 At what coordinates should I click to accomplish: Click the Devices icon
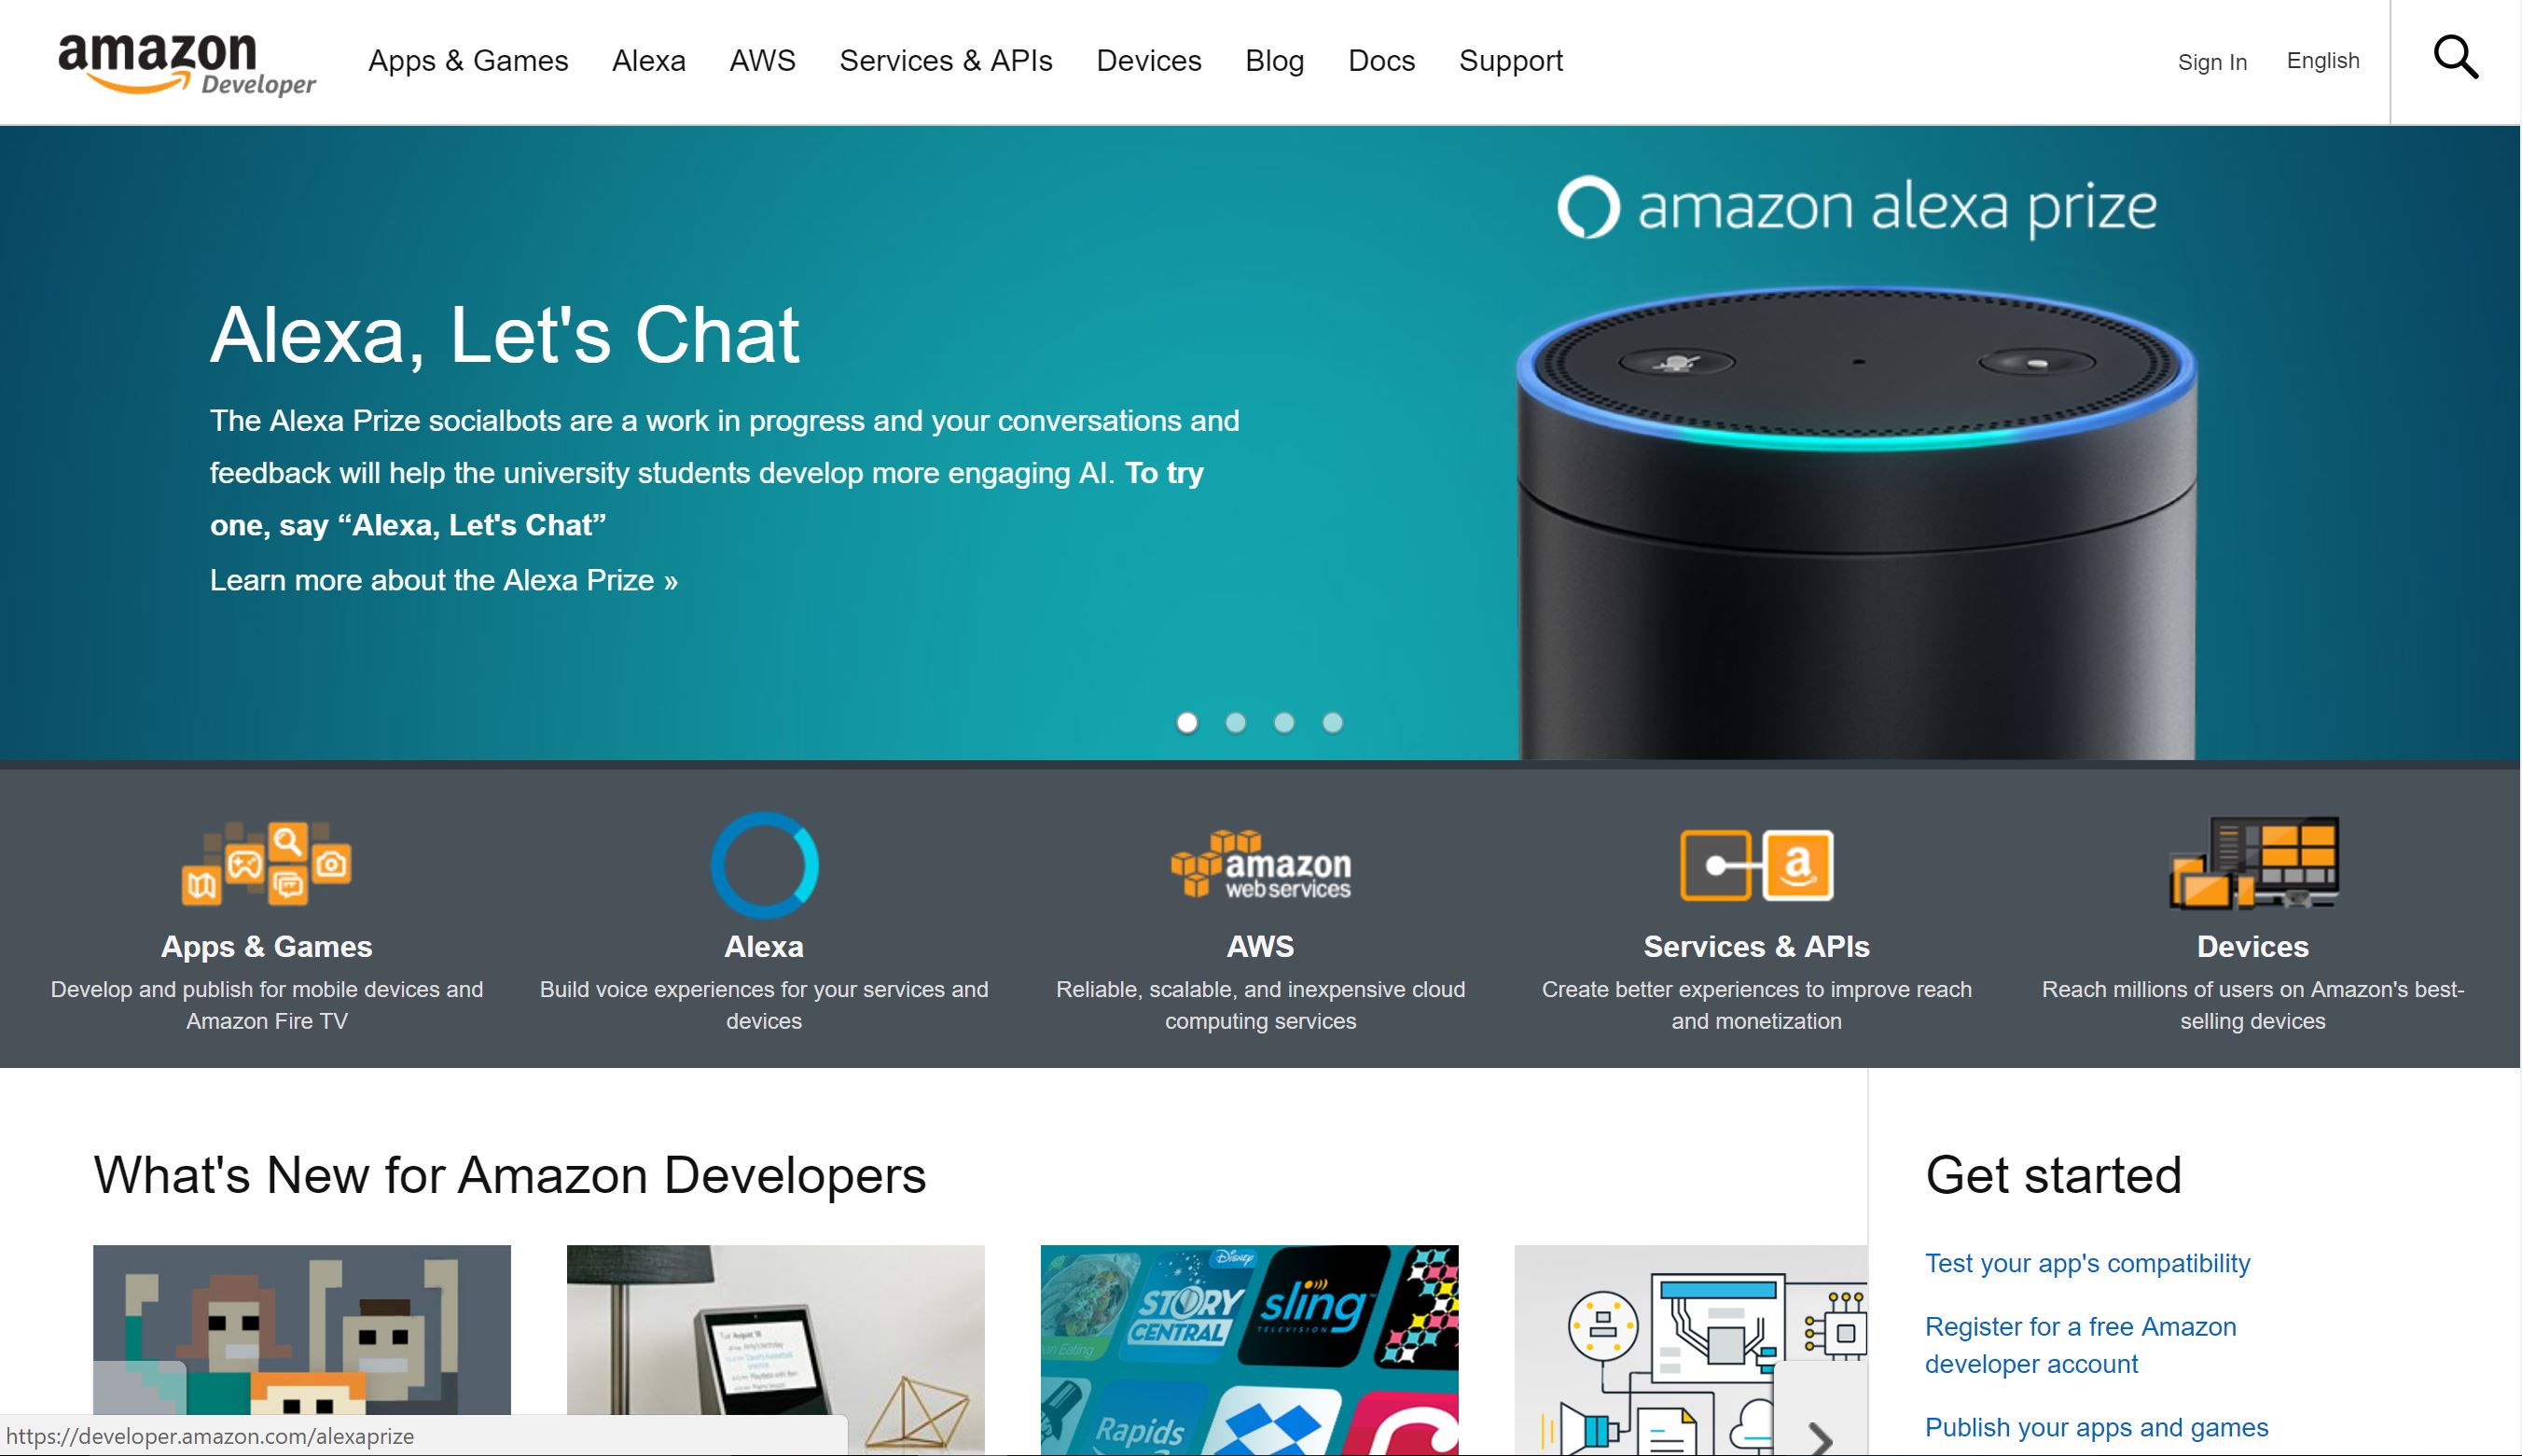2253,862
